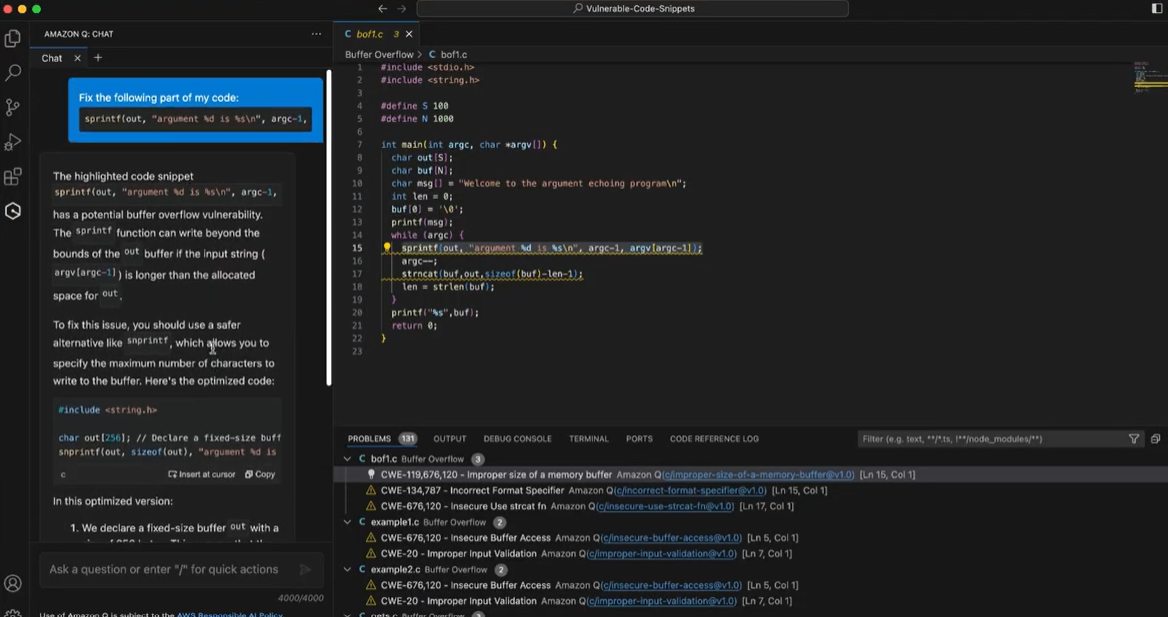1168x617 pixels.
Task: Click the filter funnel icon in Problems
Action: (x=1134, y=439)
